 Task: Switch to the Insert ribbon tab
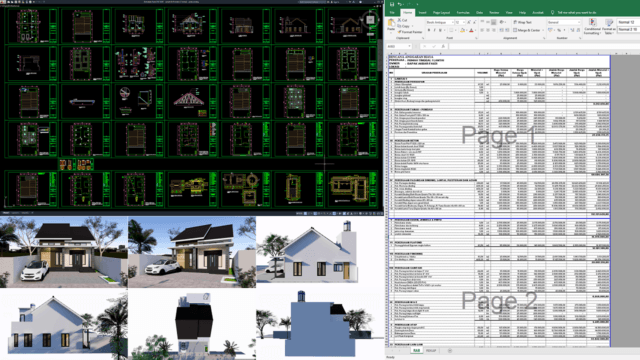(x=422, y=13)
